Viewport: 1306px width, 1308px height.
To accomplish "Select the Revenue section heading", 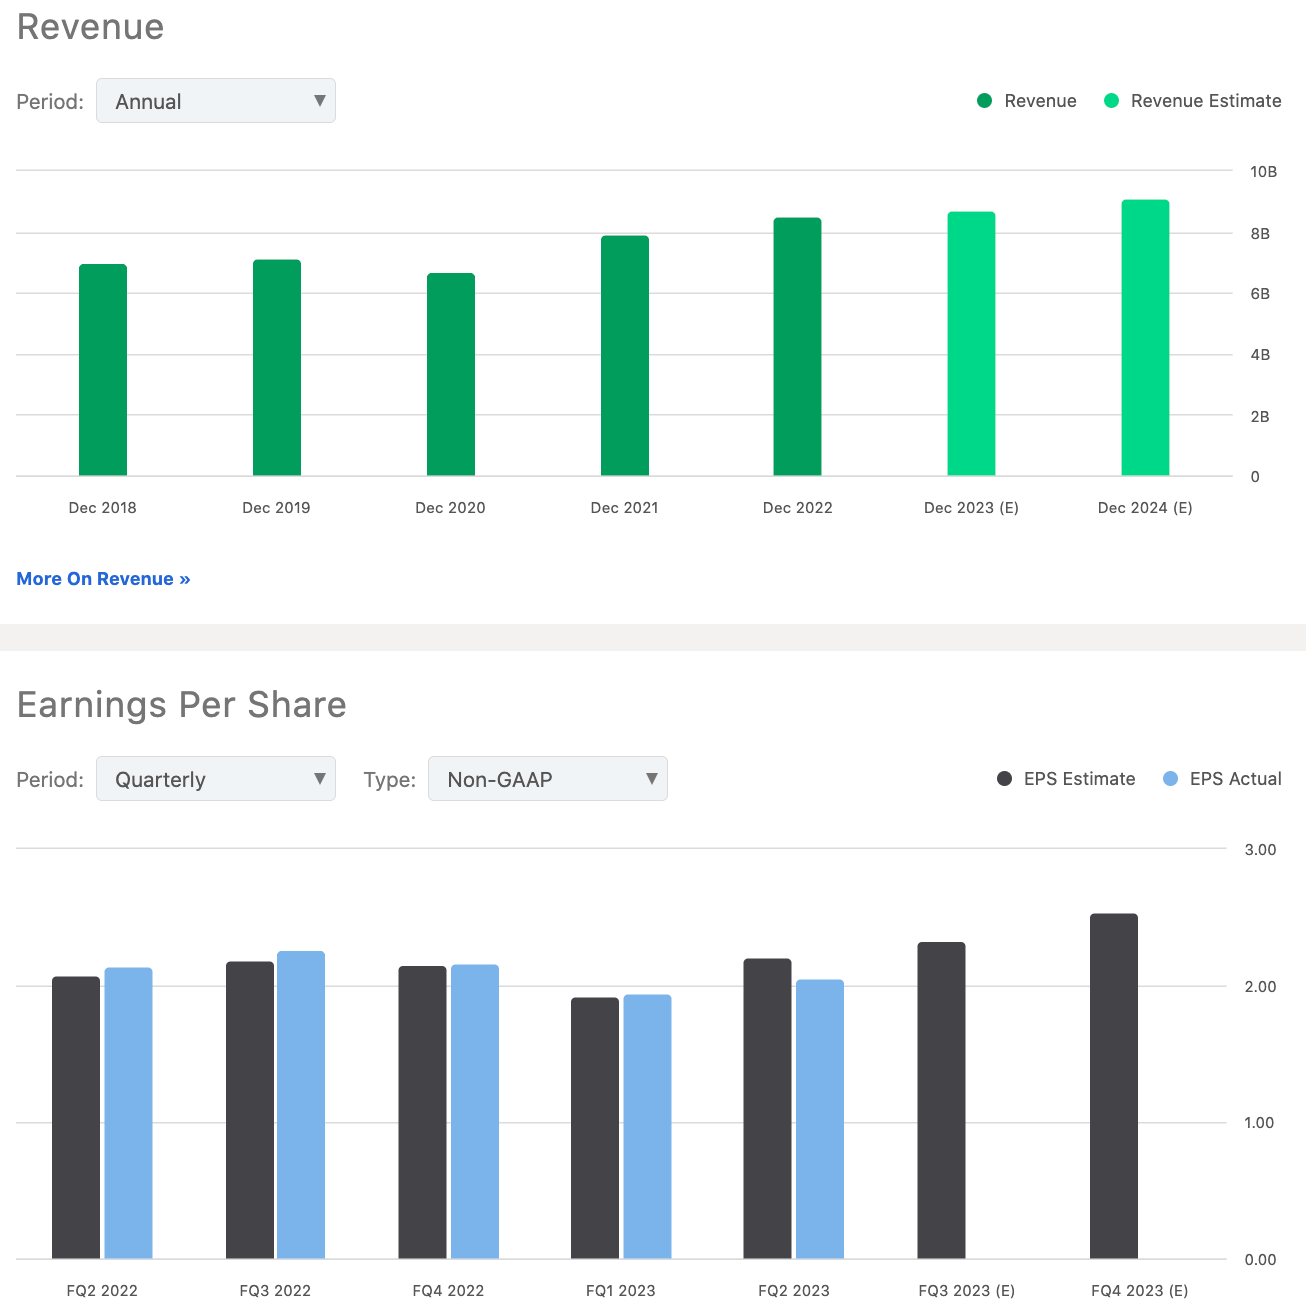I will point(89,27).
